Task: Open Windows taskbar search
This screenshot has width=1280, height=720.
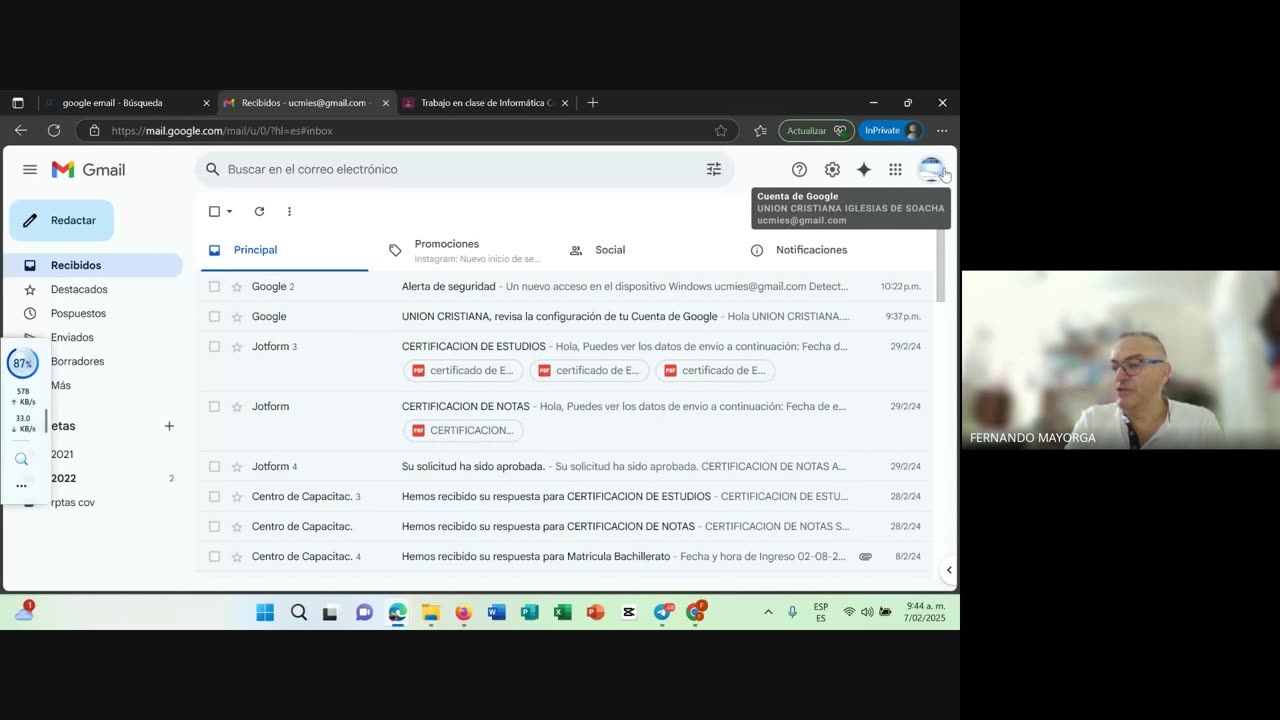Action: point(298,612)
